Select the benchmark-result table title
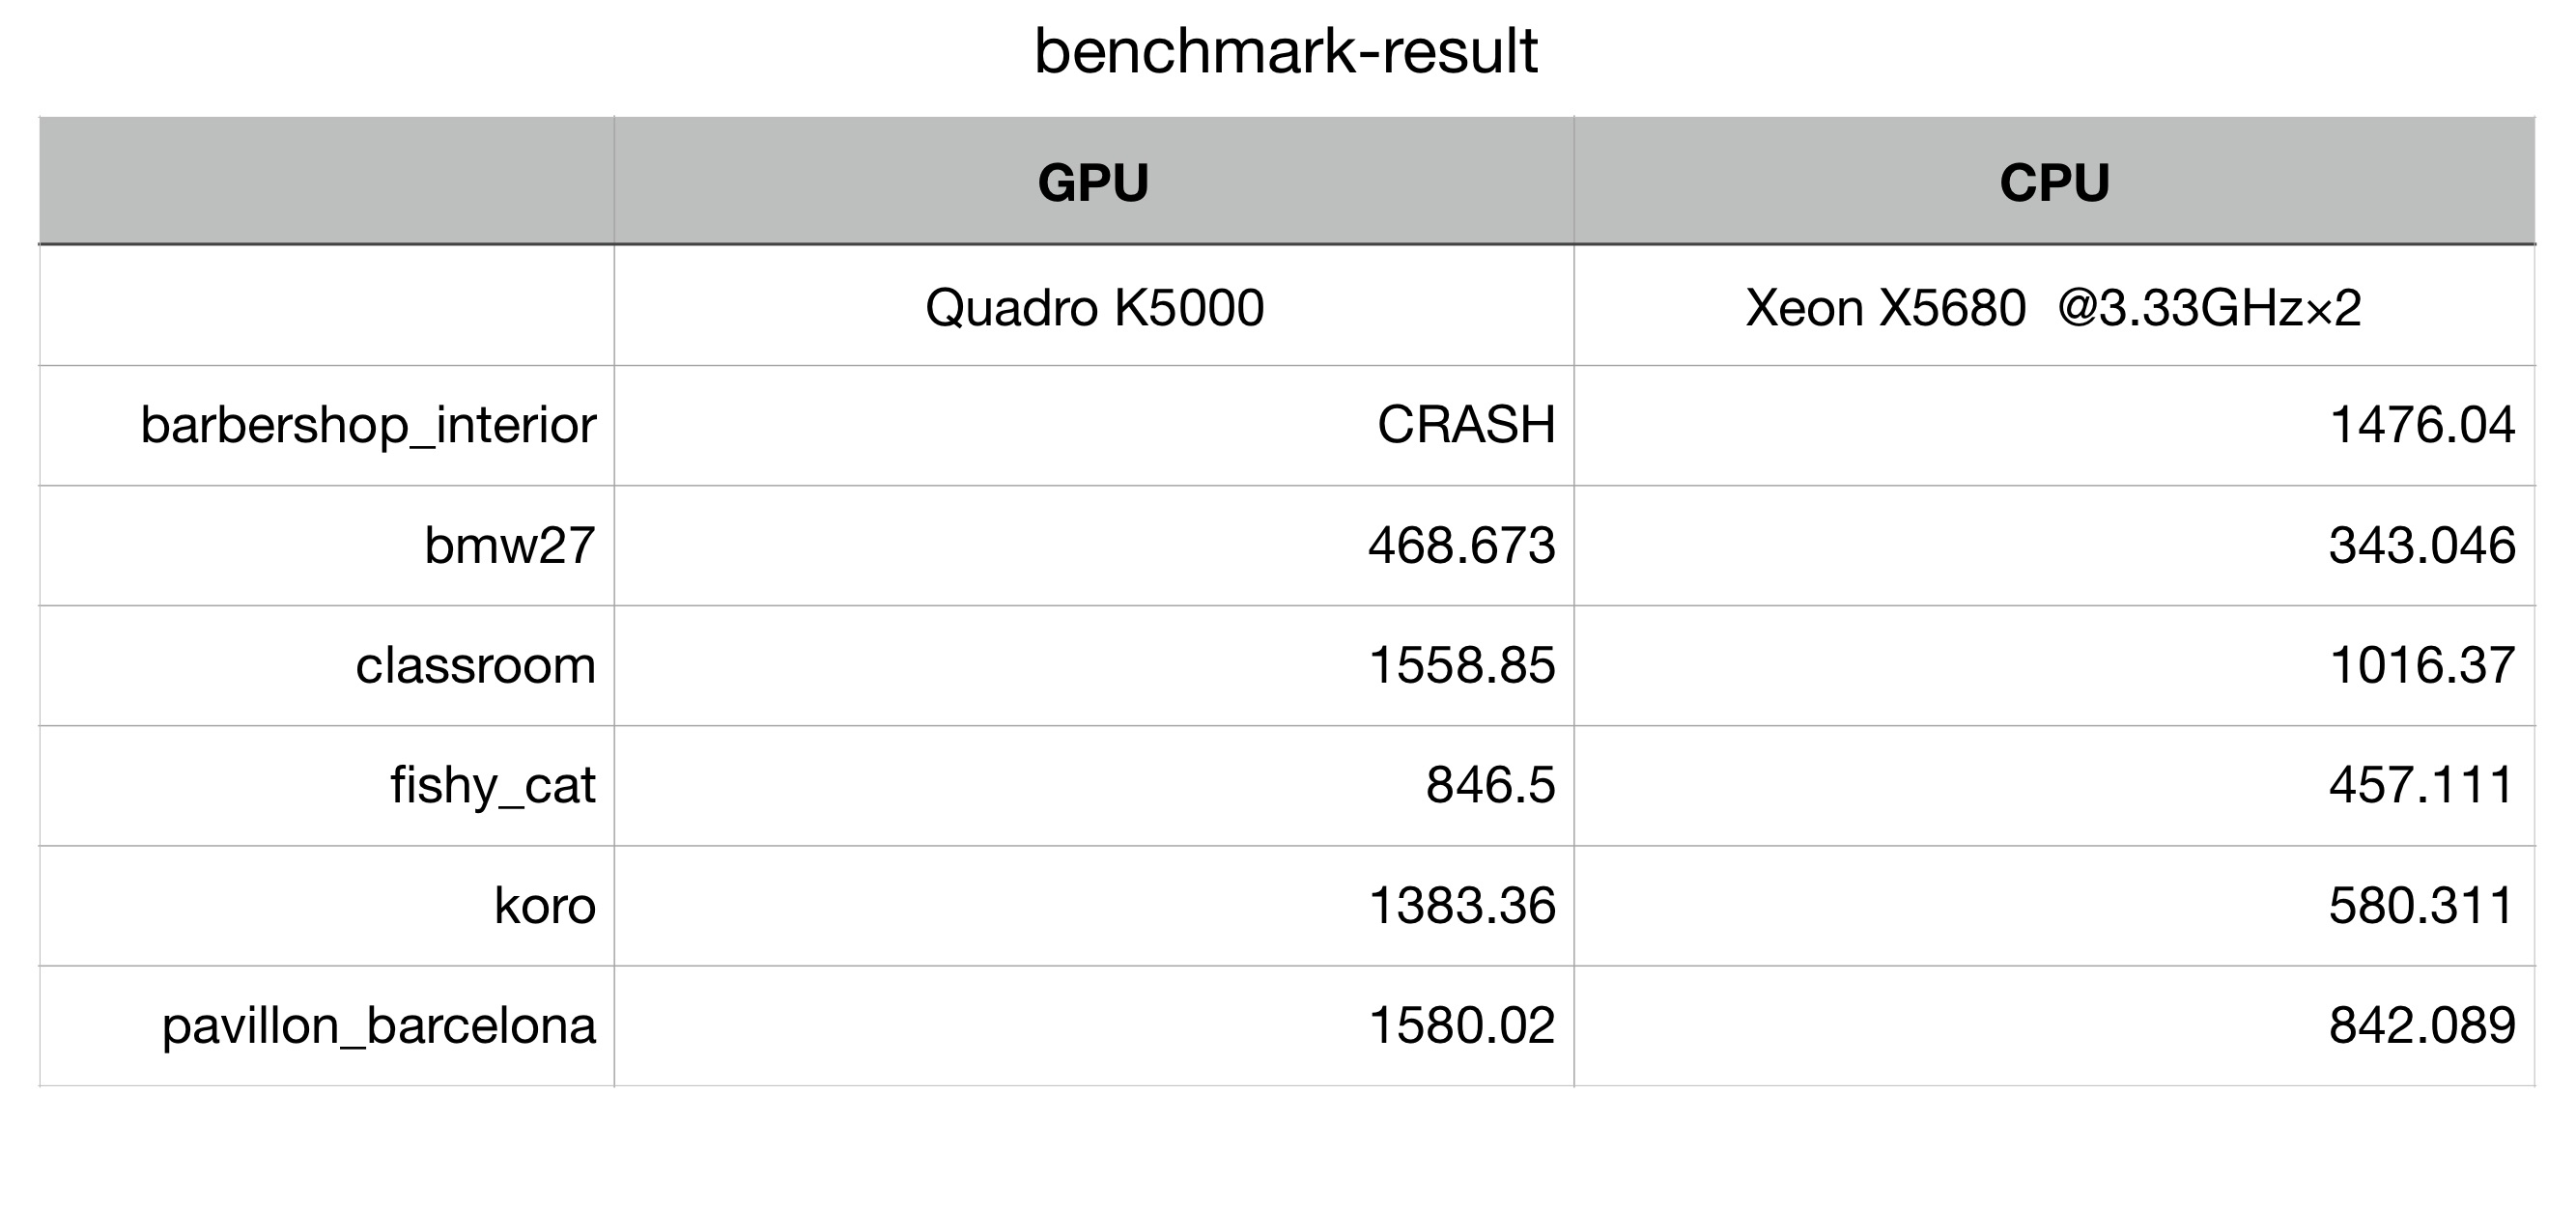The height and width of the screenshot is (1206, 2576). coord(1286,52)
